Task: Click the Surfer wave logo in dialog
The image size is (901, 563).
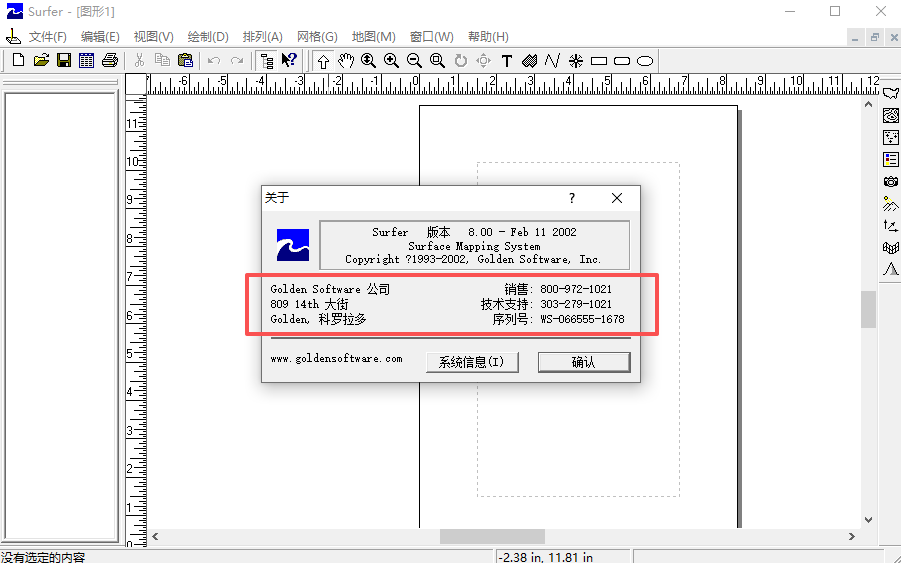Action: click(x=293, y=245)
